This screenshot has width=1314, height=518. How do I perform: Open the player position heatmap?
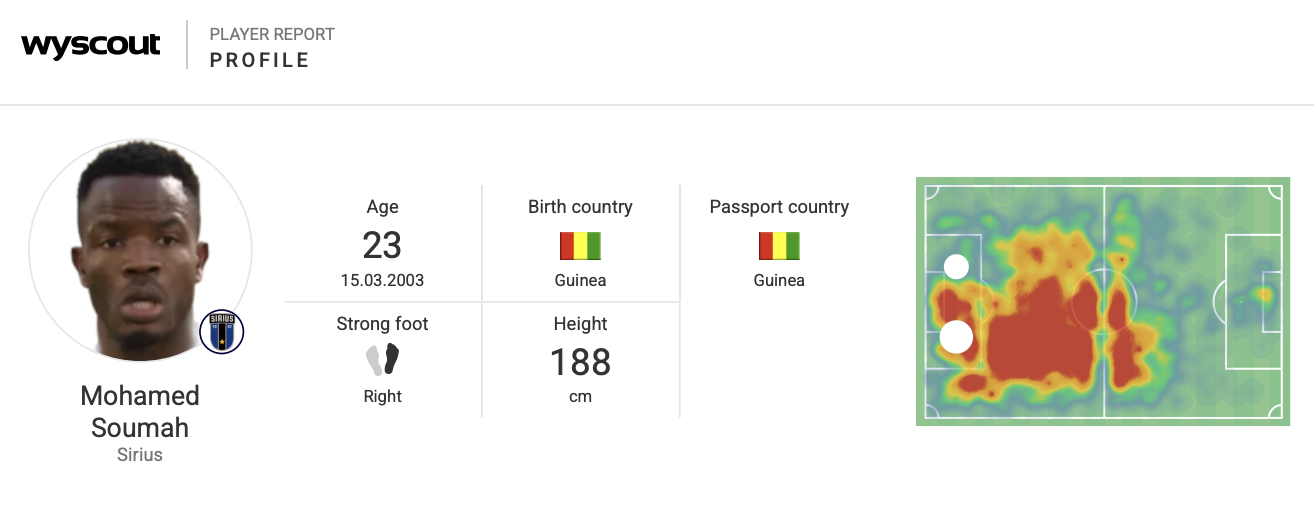1103,302
